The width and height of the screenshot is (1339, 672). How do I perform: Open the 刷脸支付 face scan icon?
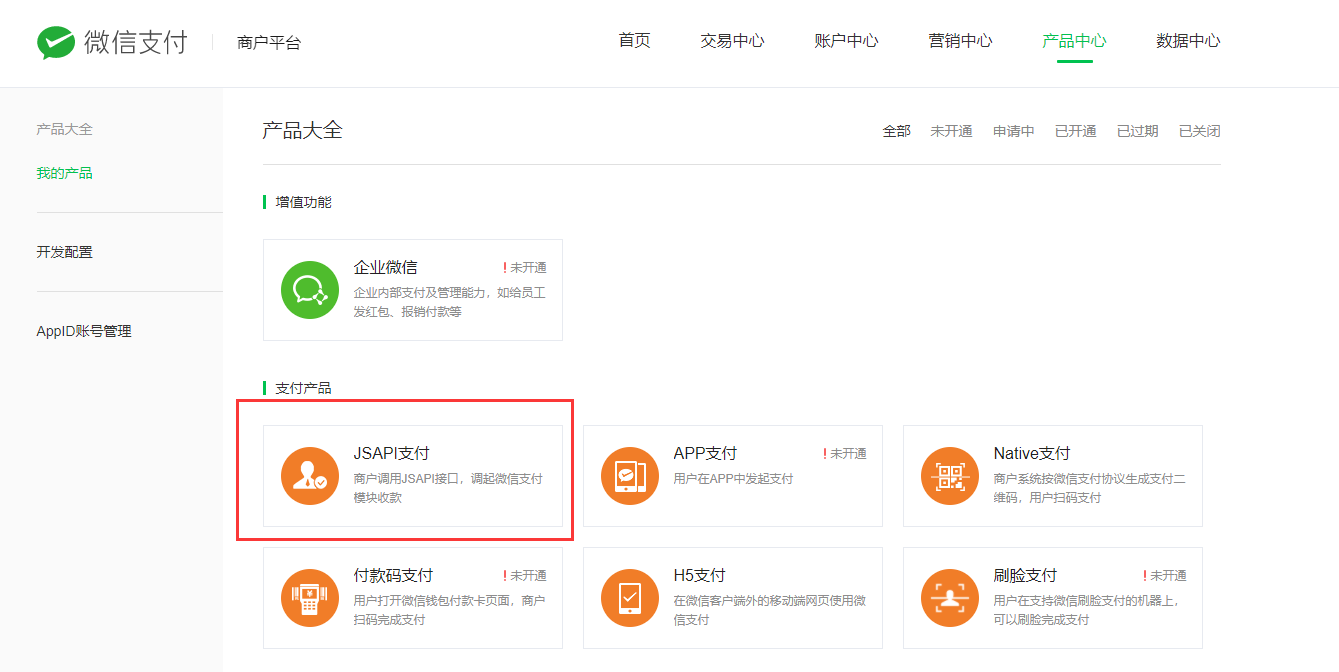[x=950, y=598]
